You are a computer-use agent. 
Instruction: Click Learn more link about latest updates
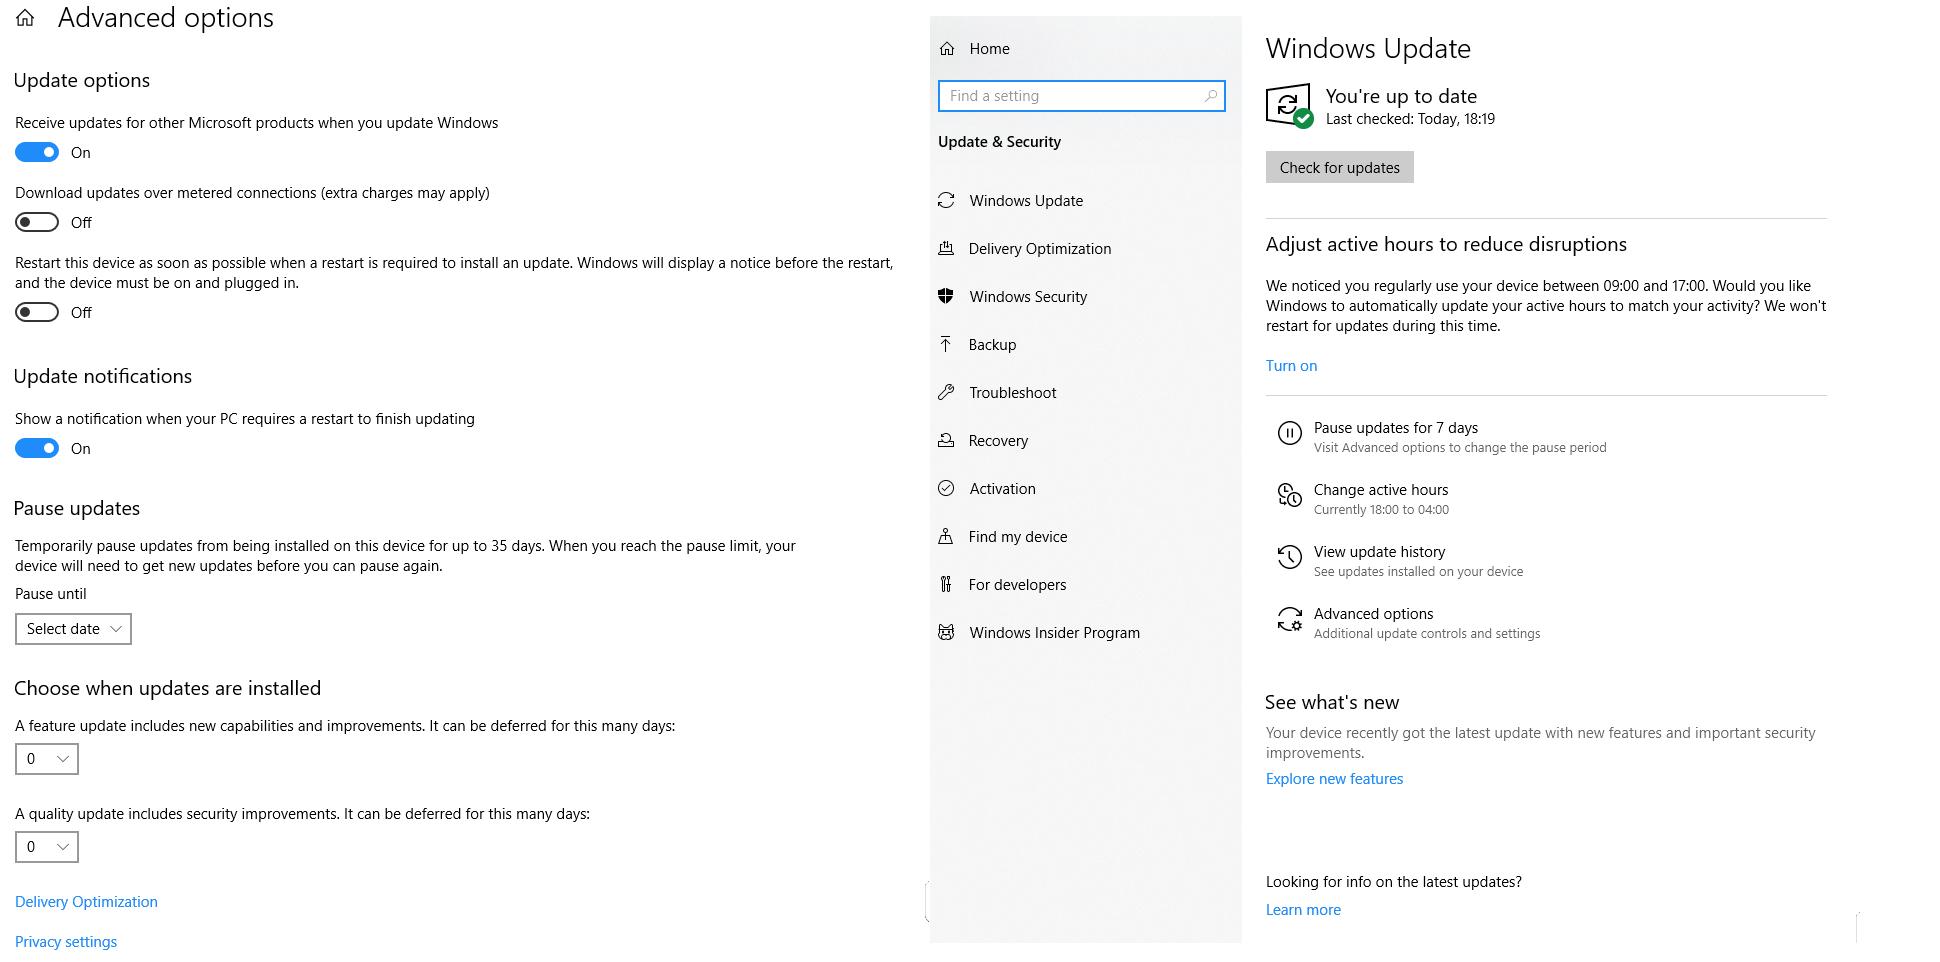1303,910
